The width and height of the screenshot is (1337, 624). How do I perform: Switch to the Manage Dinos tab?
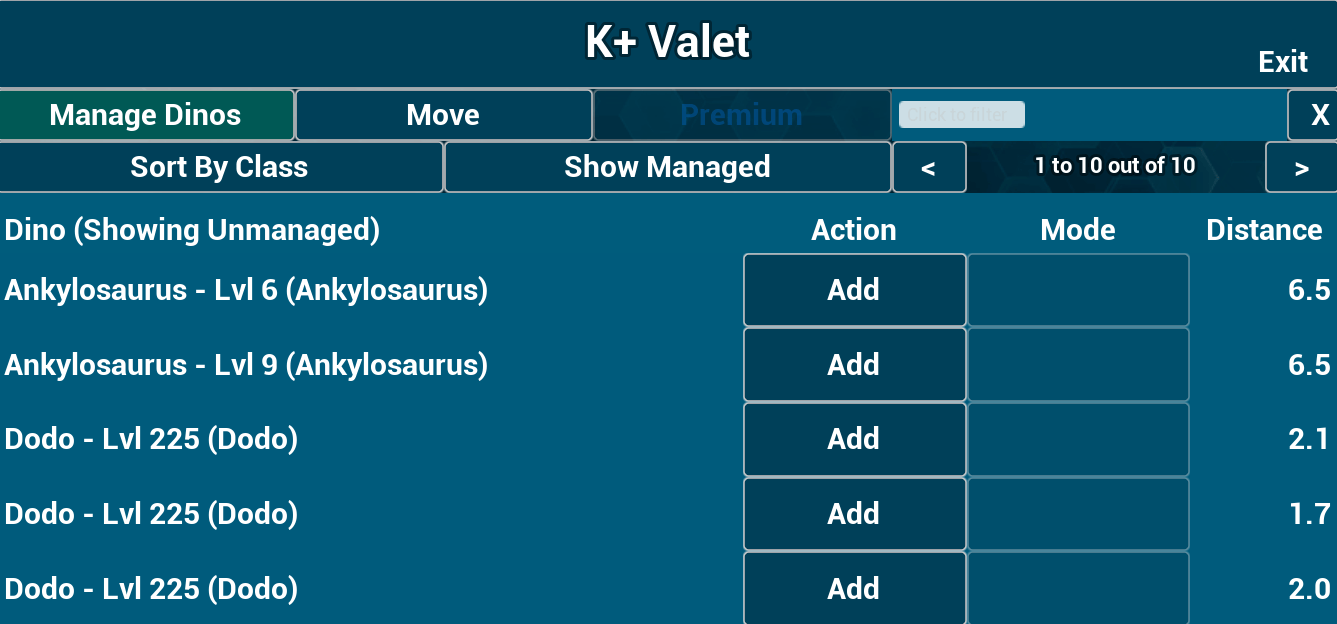click(146, 115)
